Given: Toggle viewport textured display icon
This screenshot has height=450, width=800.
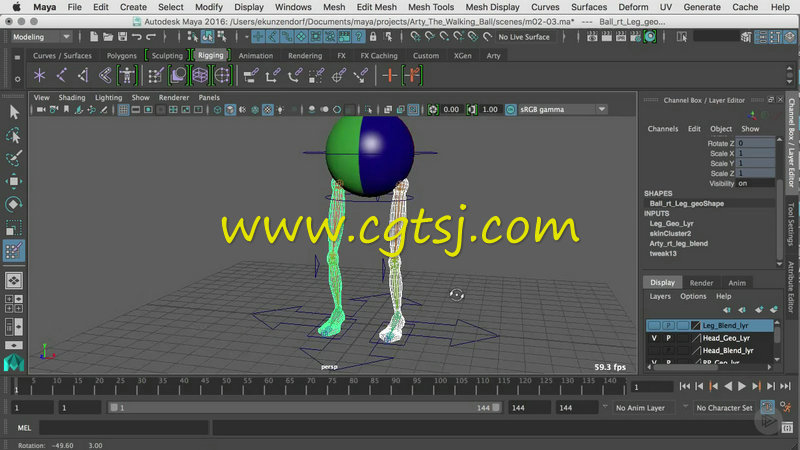Looking at the screenshot, I should tap(268, 109).
